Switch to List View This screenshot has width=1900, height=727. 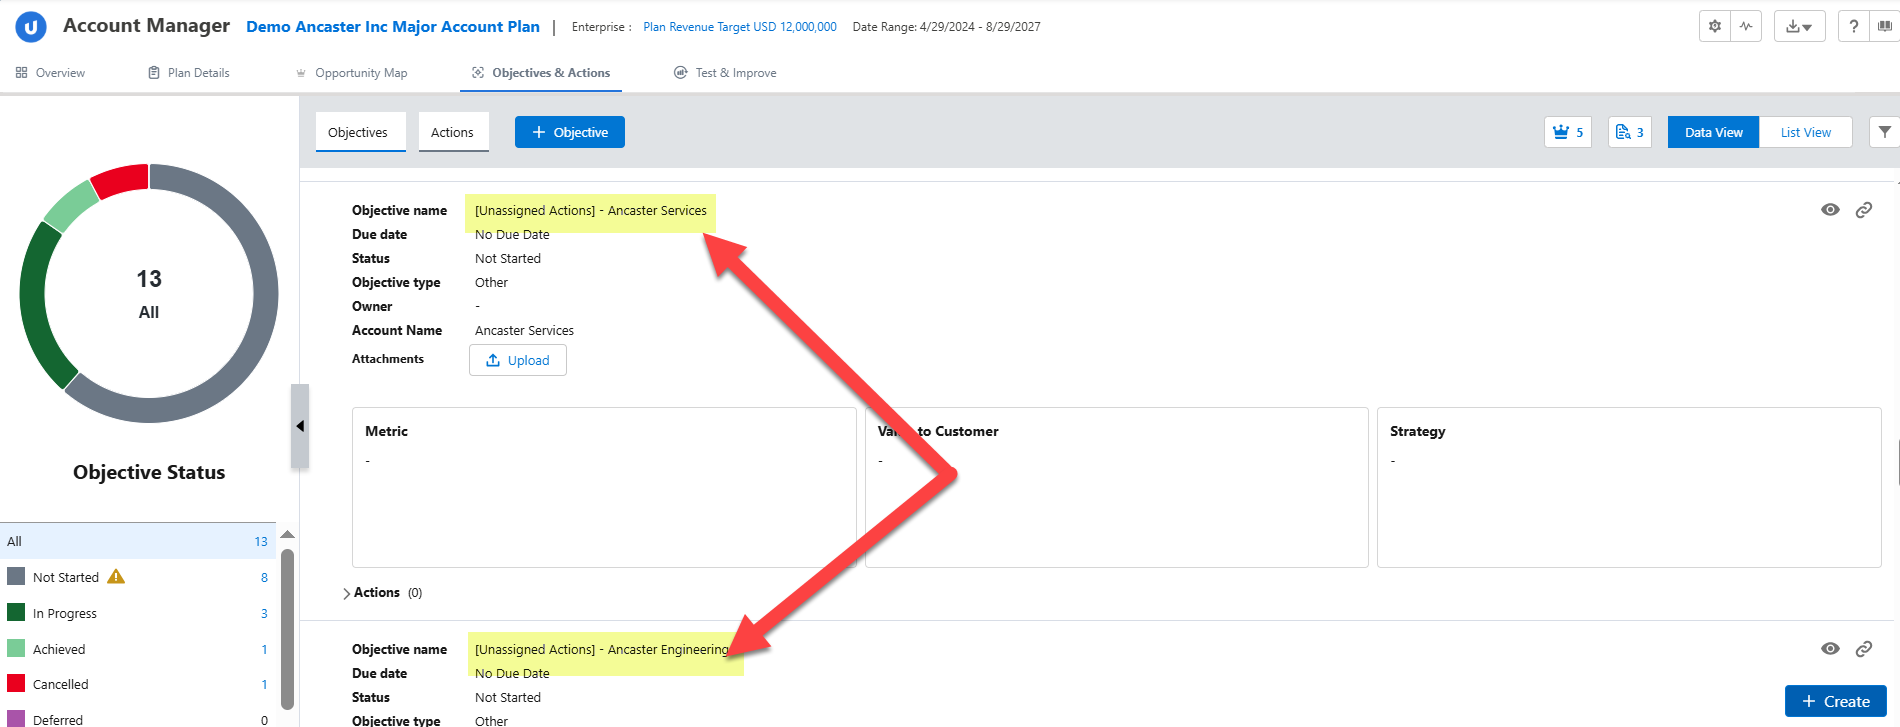click(x=1805, y=132)
